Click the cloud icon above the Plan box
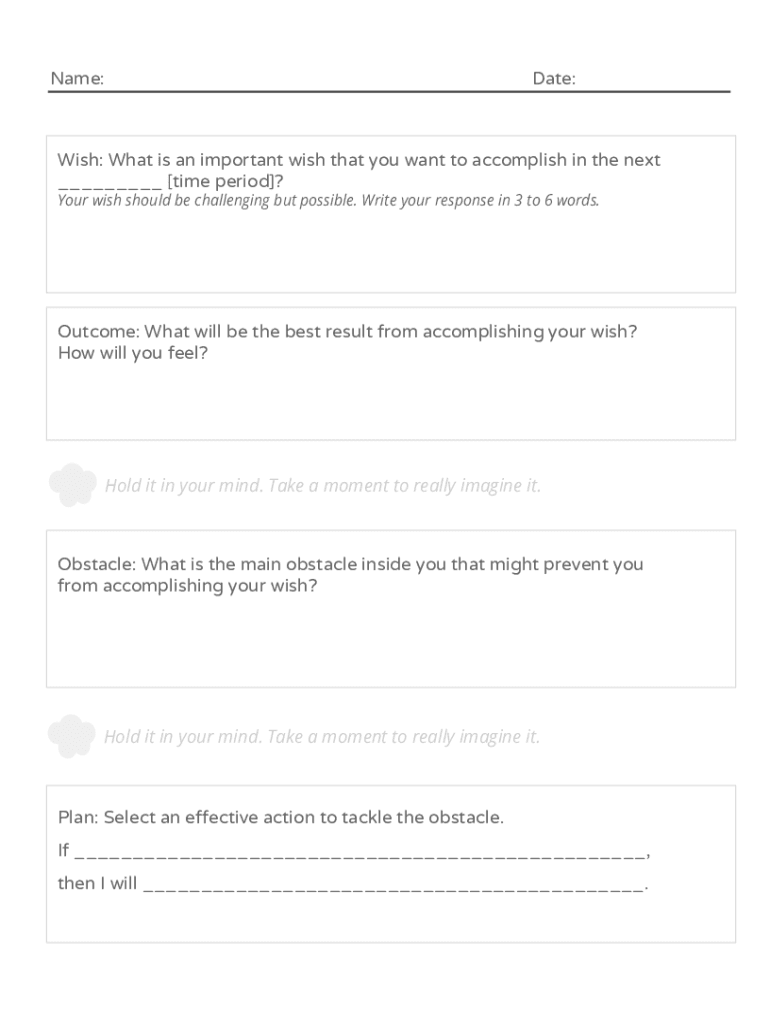The image size is (770, 1024). pos(72,736)
